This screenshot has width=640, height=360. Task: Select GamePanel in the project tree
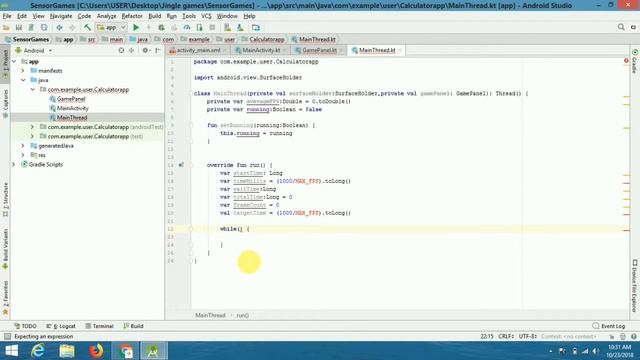coord(71,99)
